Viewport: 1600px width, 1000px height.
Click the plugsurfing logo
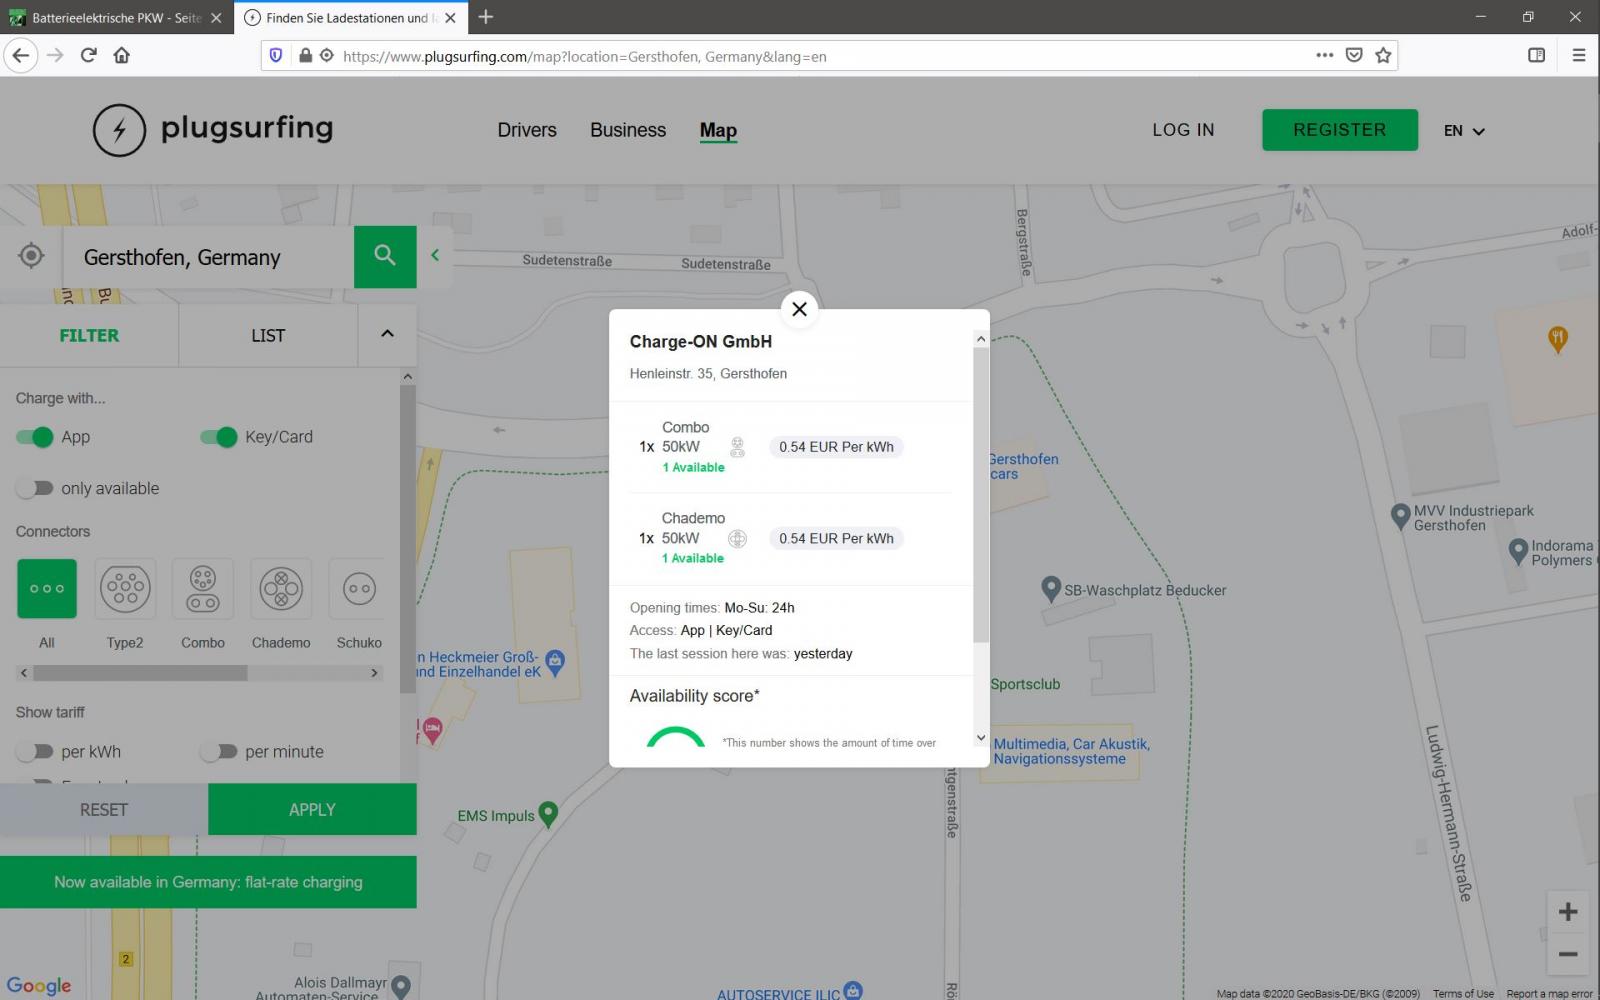tap(213, 130)
